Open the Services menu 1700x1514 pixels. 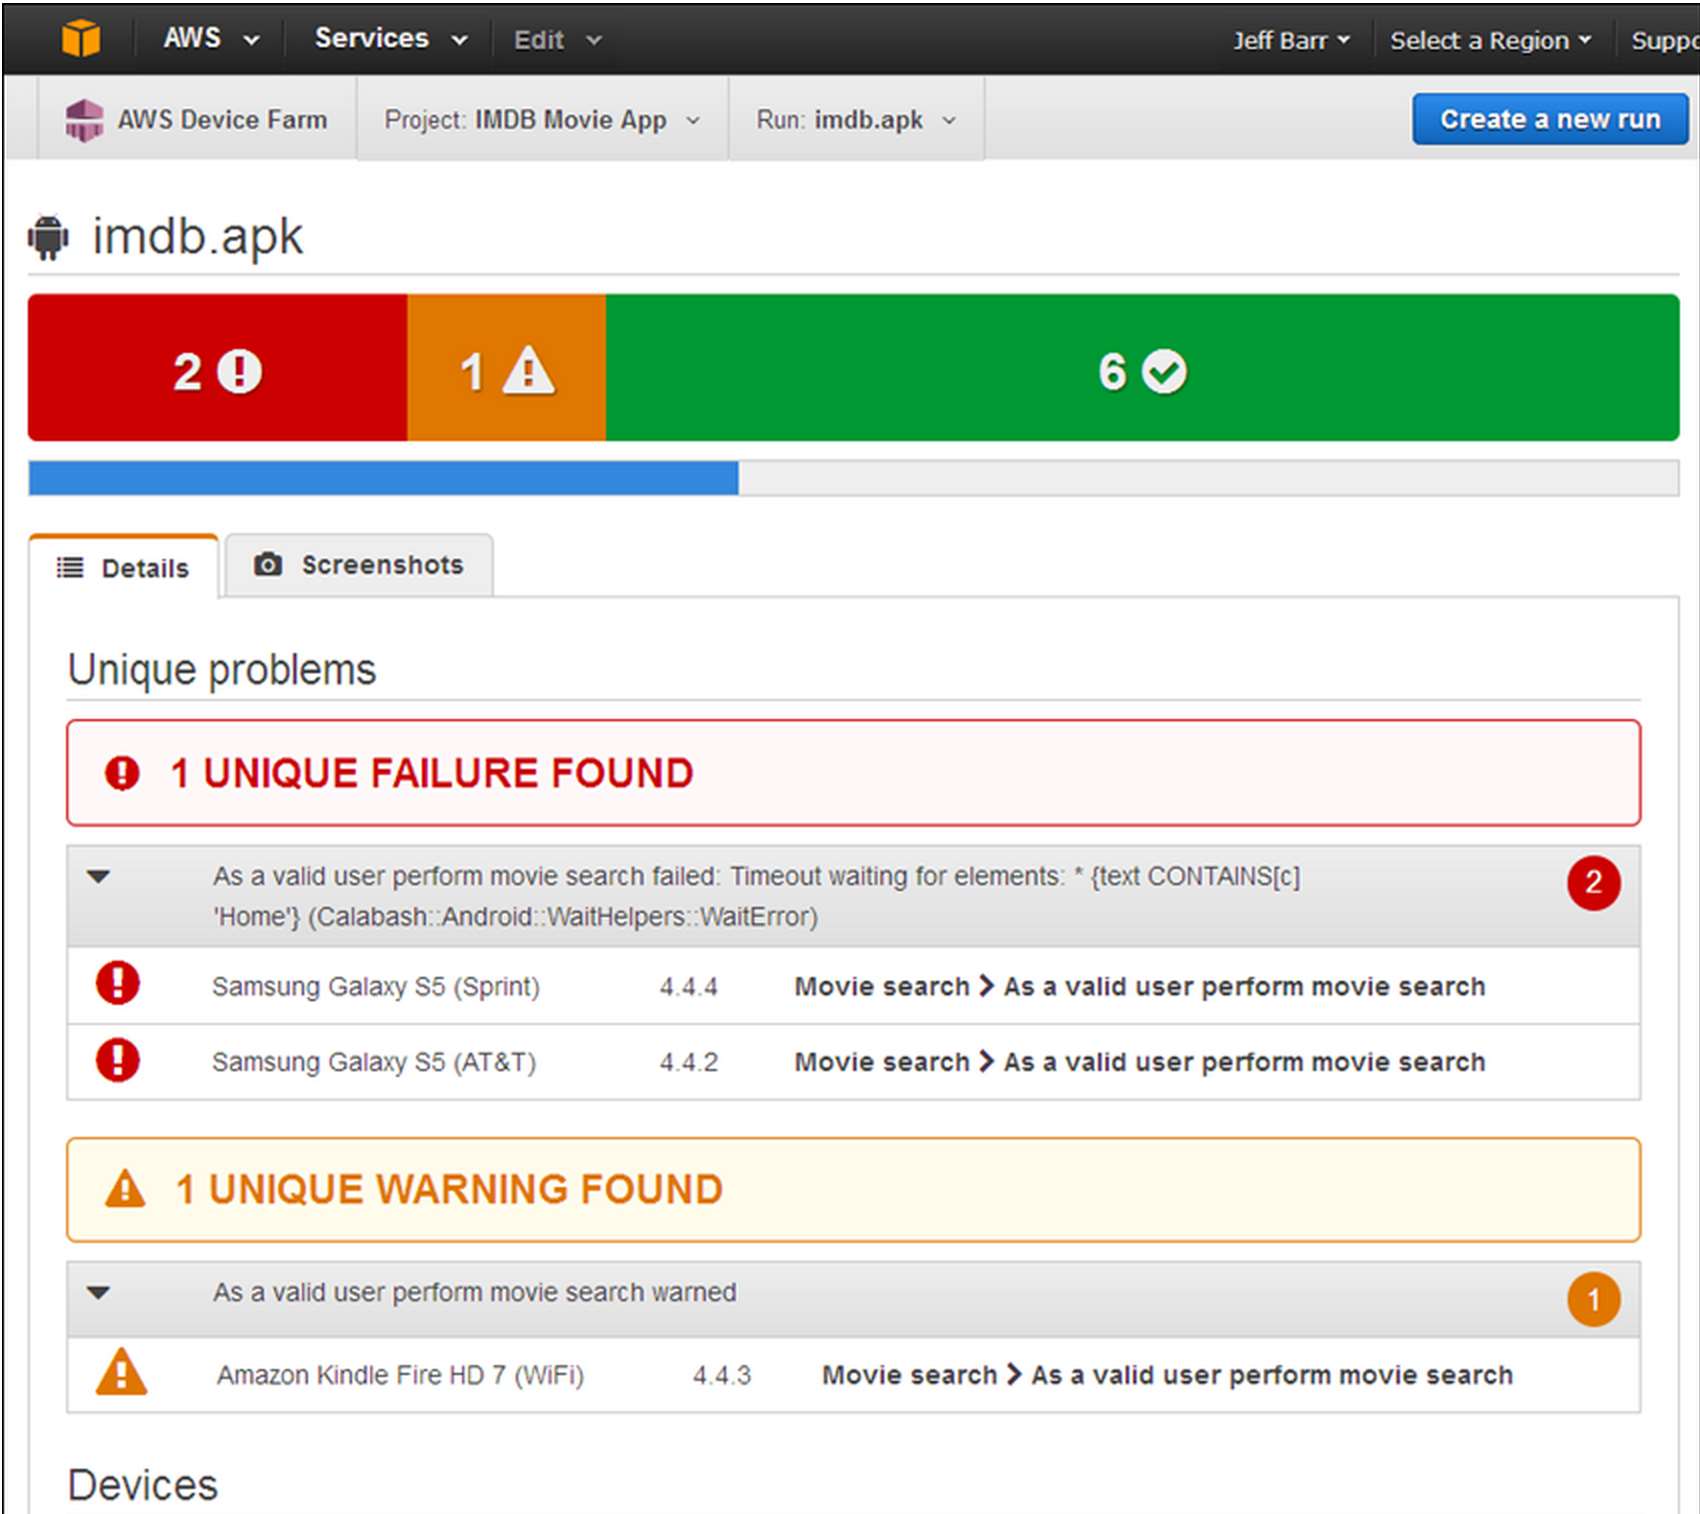[390, 39]
